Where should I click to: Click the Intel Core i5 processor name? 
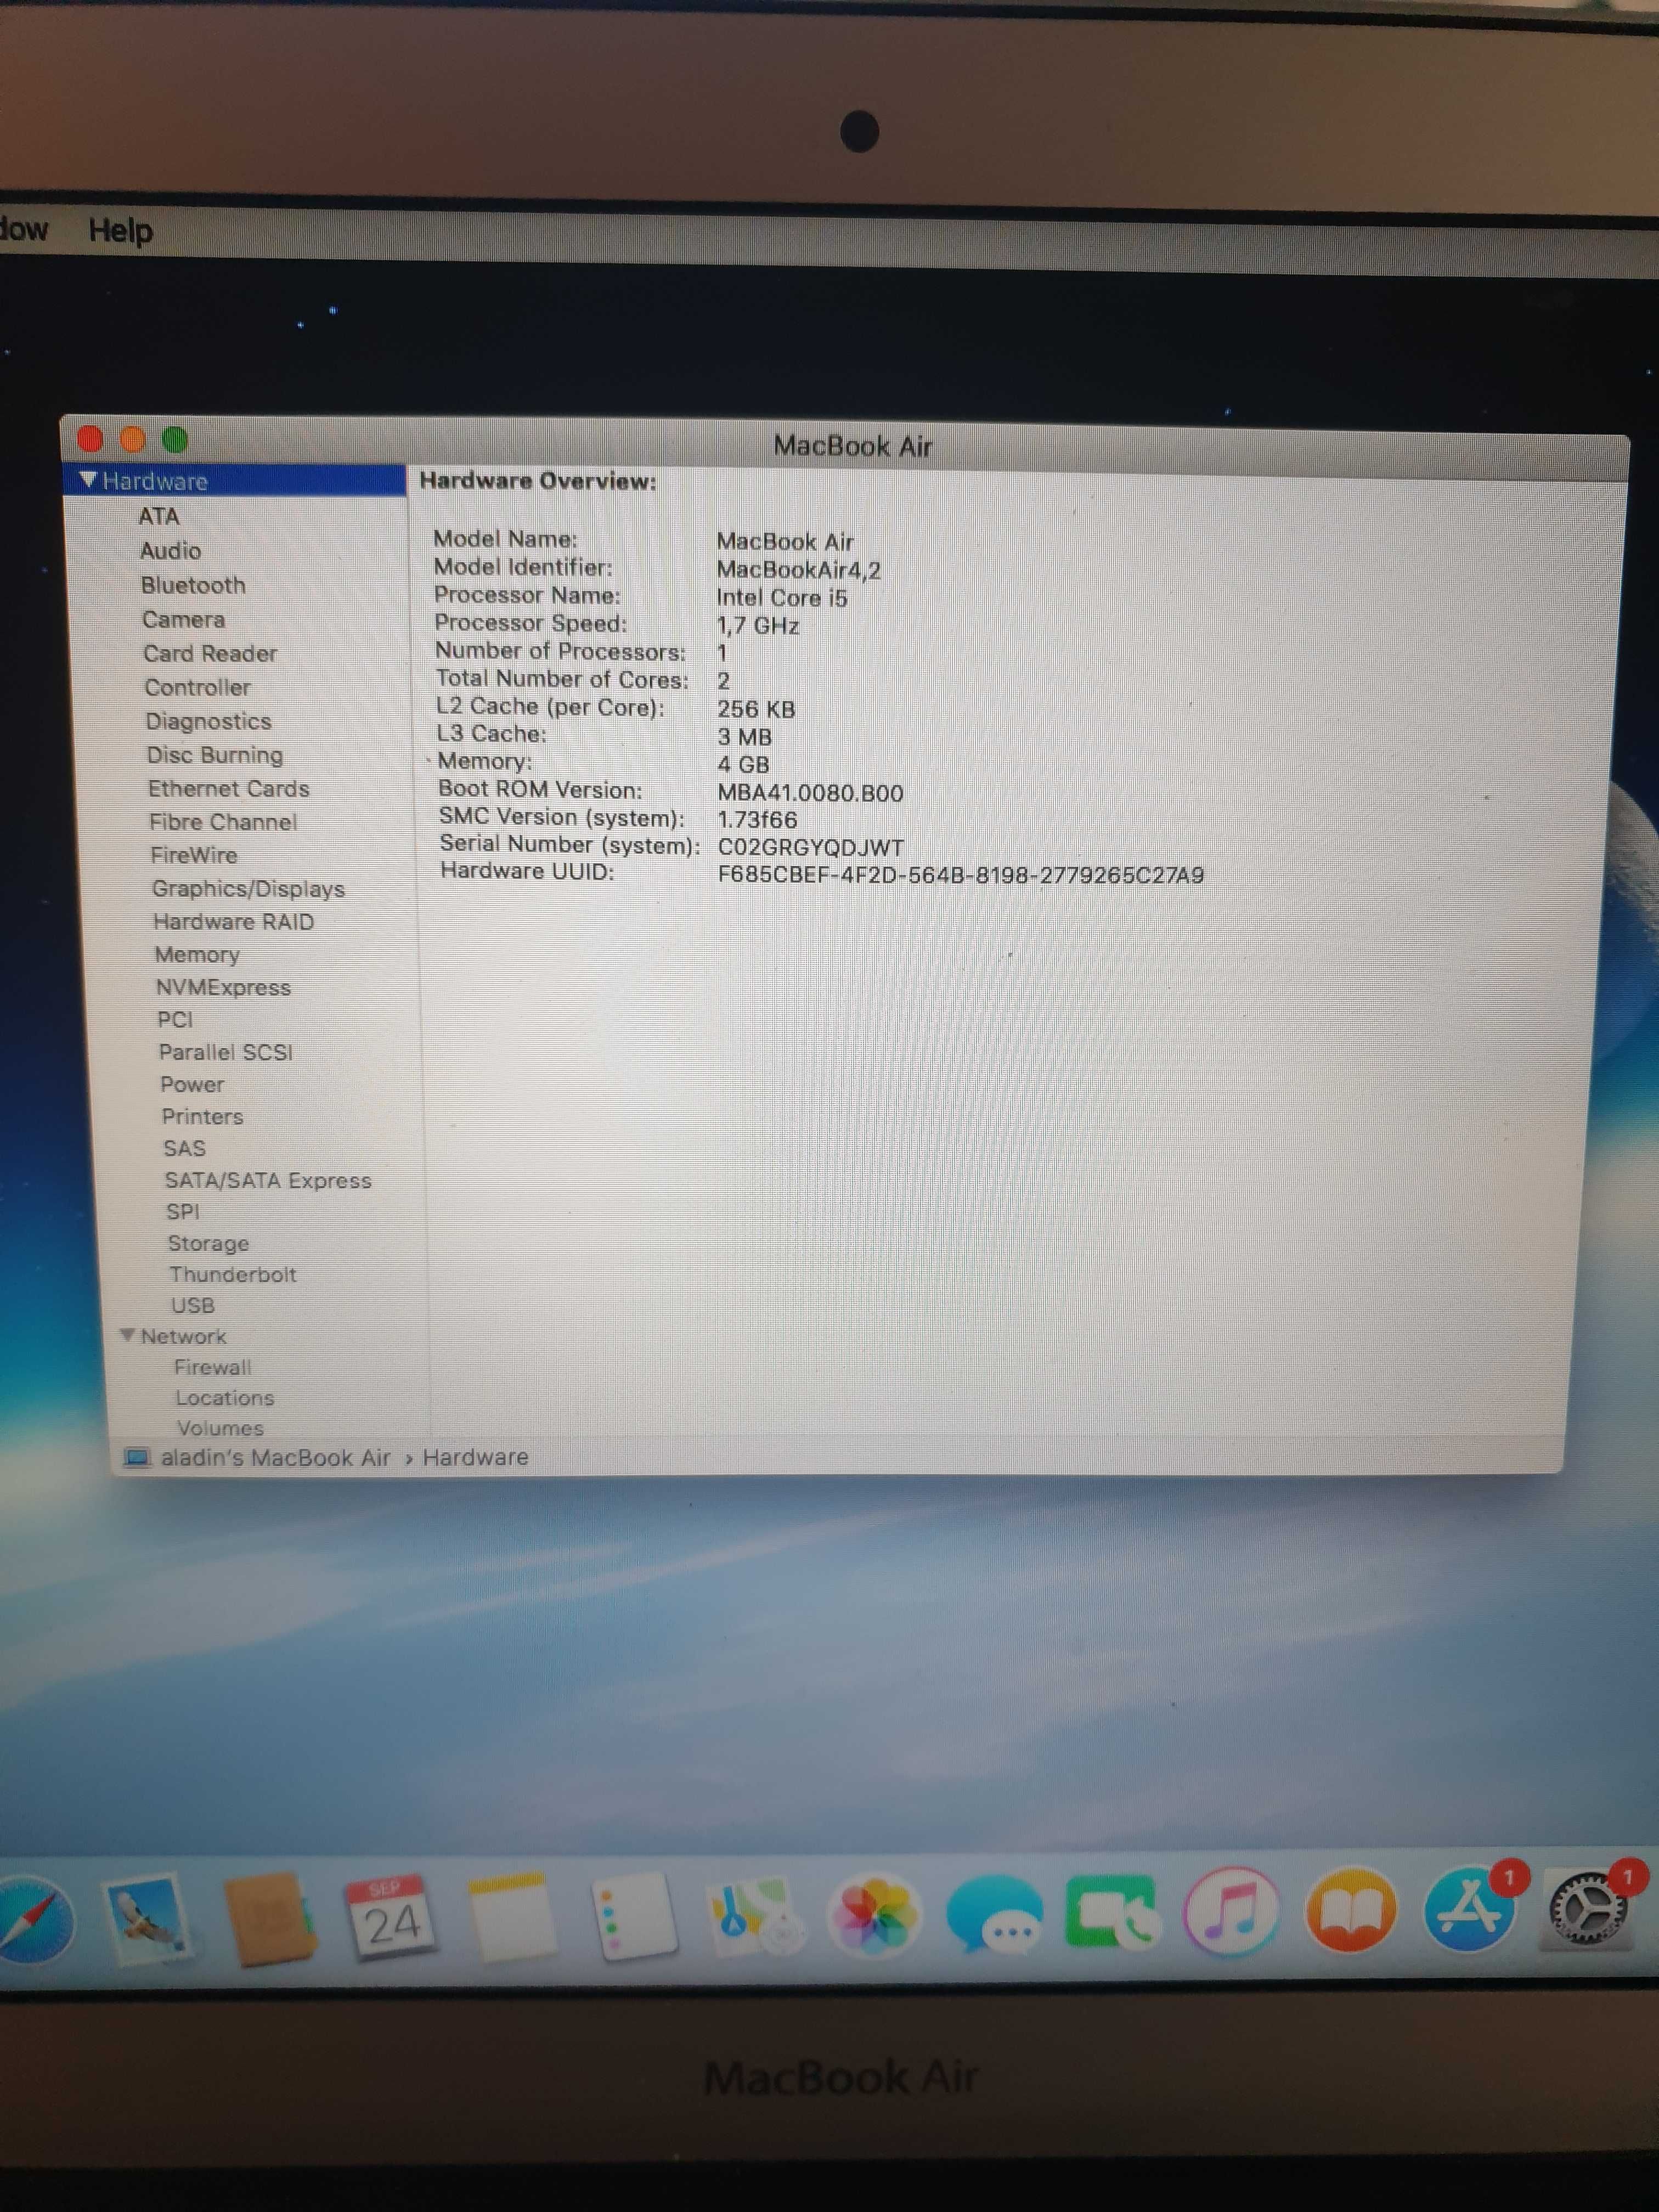[x=782, y=598]
